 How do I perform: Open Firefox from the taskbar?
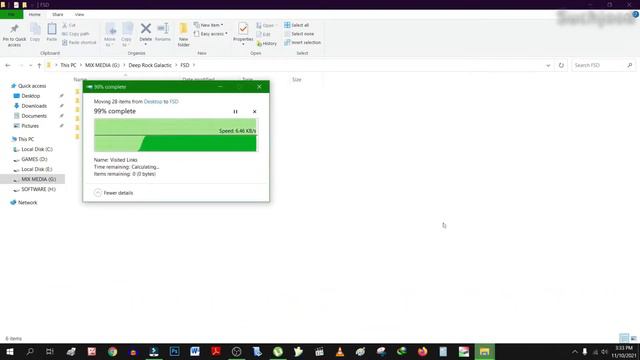(x=422, y=351)
